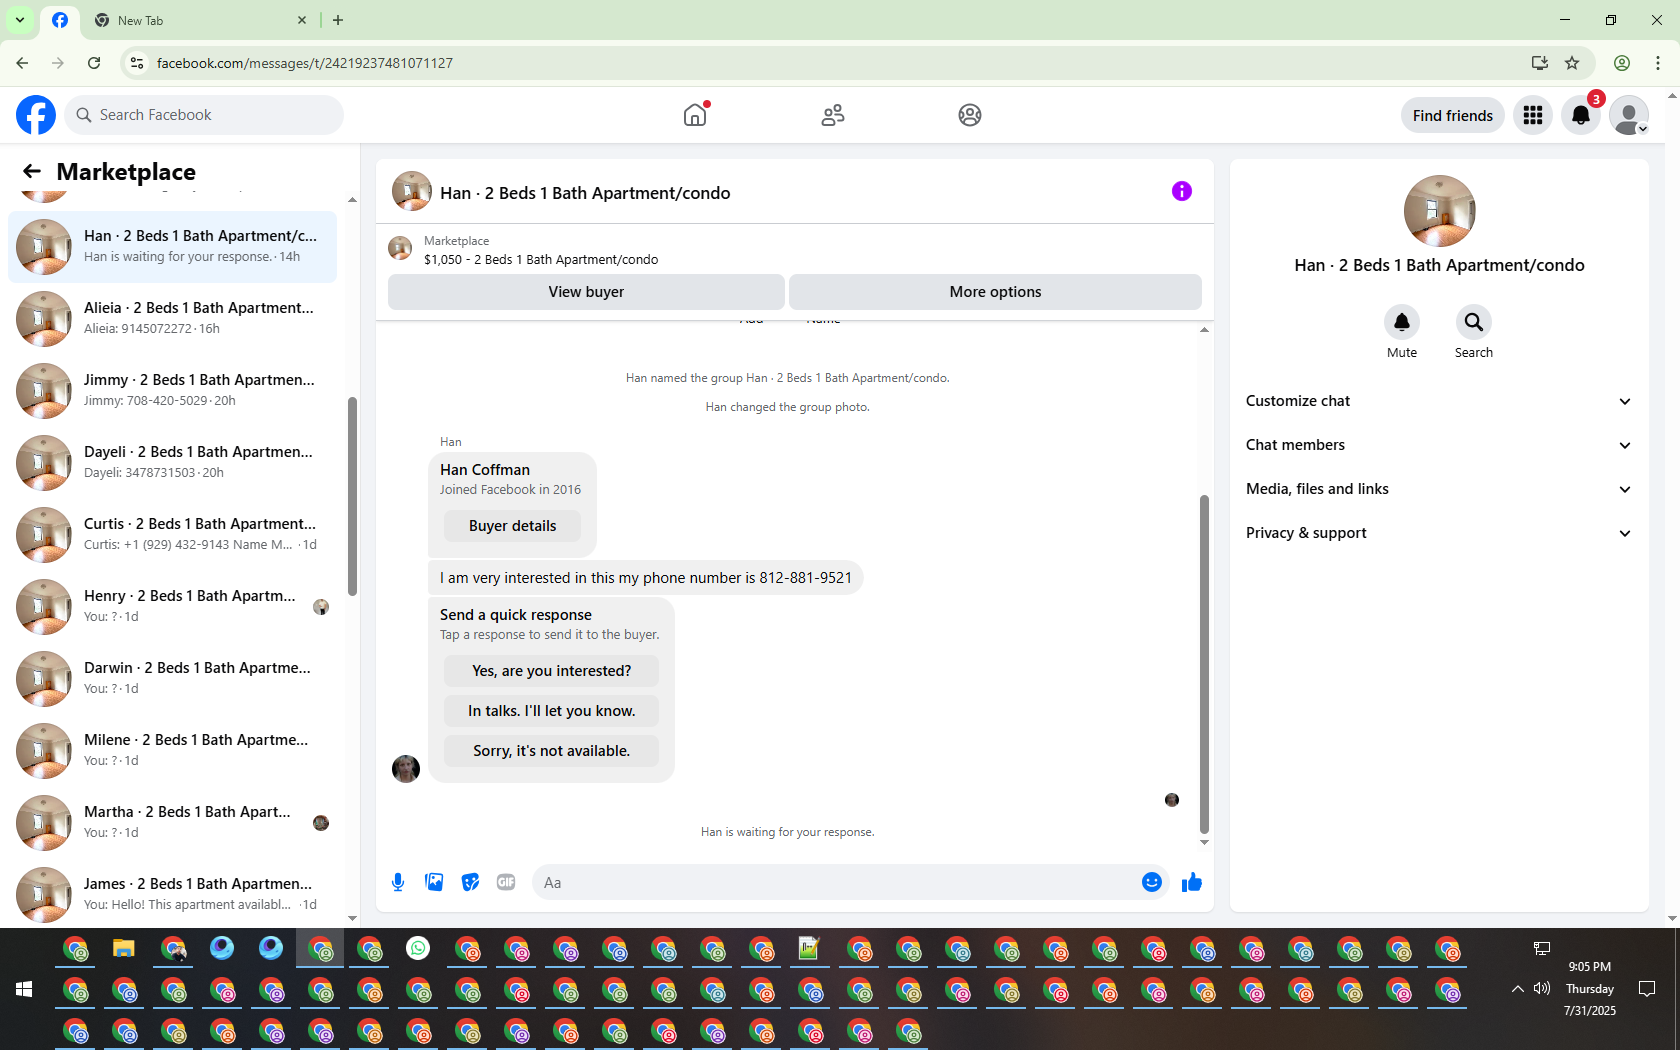The image size is (1680, 1050).
Task: Focus the Search Facebook field
Action: pyautogui.click(x=204, y=115)
